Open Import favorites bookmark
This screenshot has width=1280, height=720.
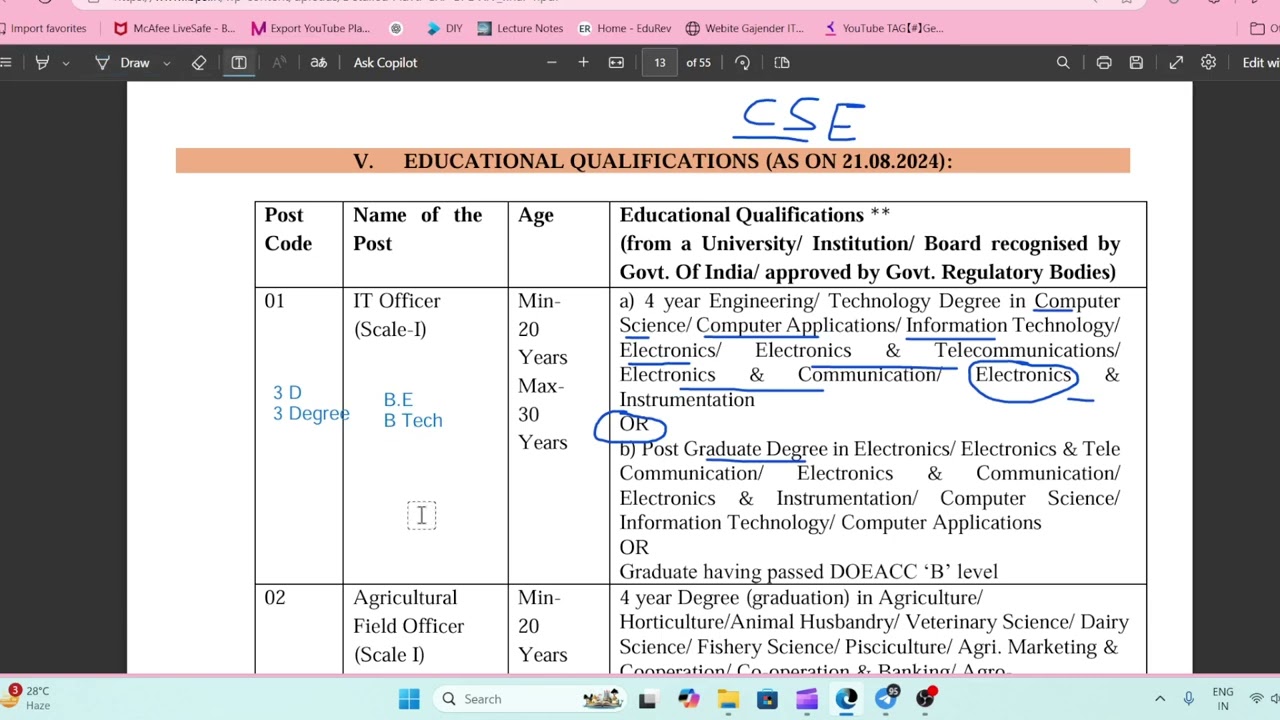[44, 28]
